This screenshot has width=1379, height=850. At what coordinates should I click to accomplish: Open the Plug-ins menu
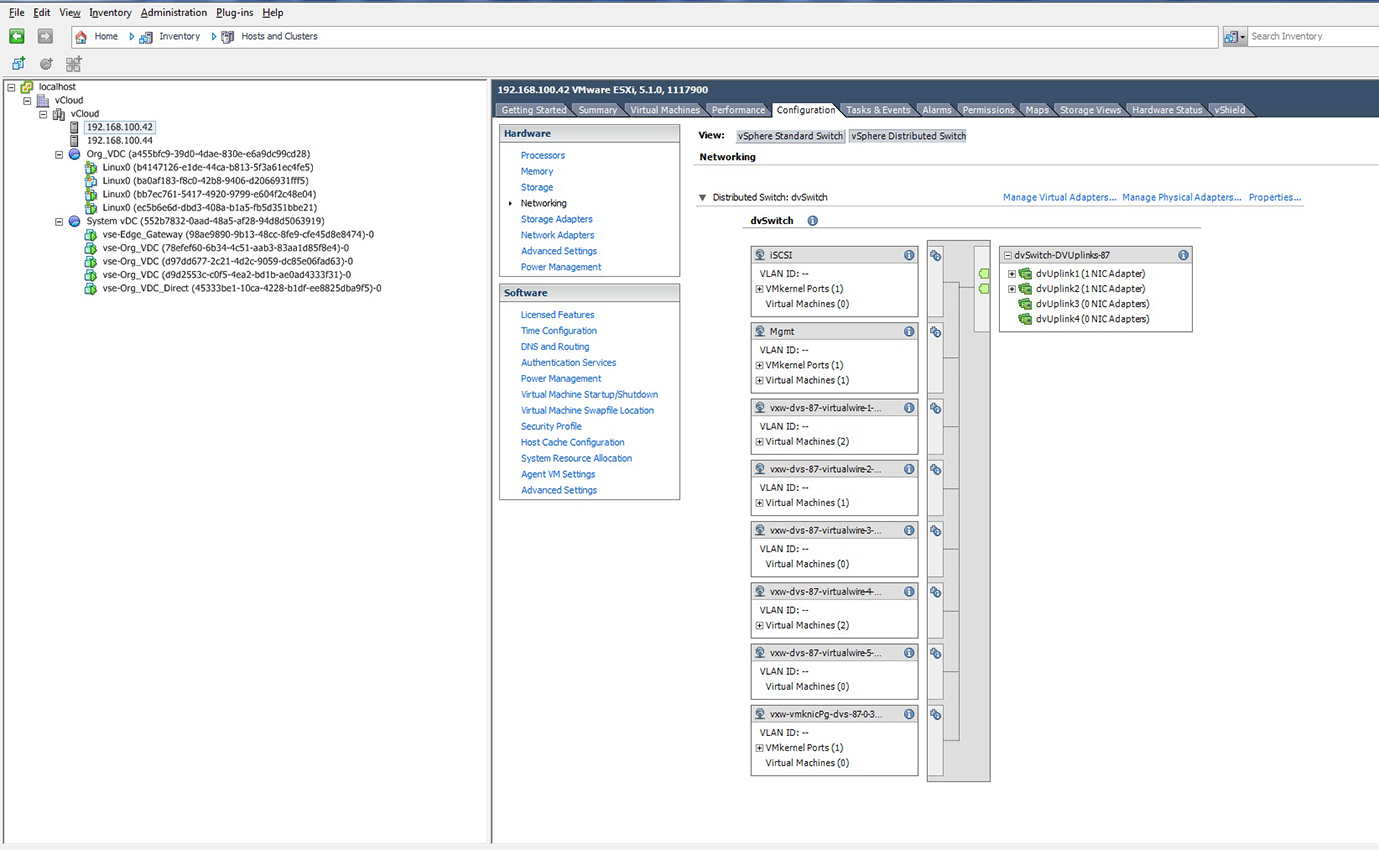[235, 13]
